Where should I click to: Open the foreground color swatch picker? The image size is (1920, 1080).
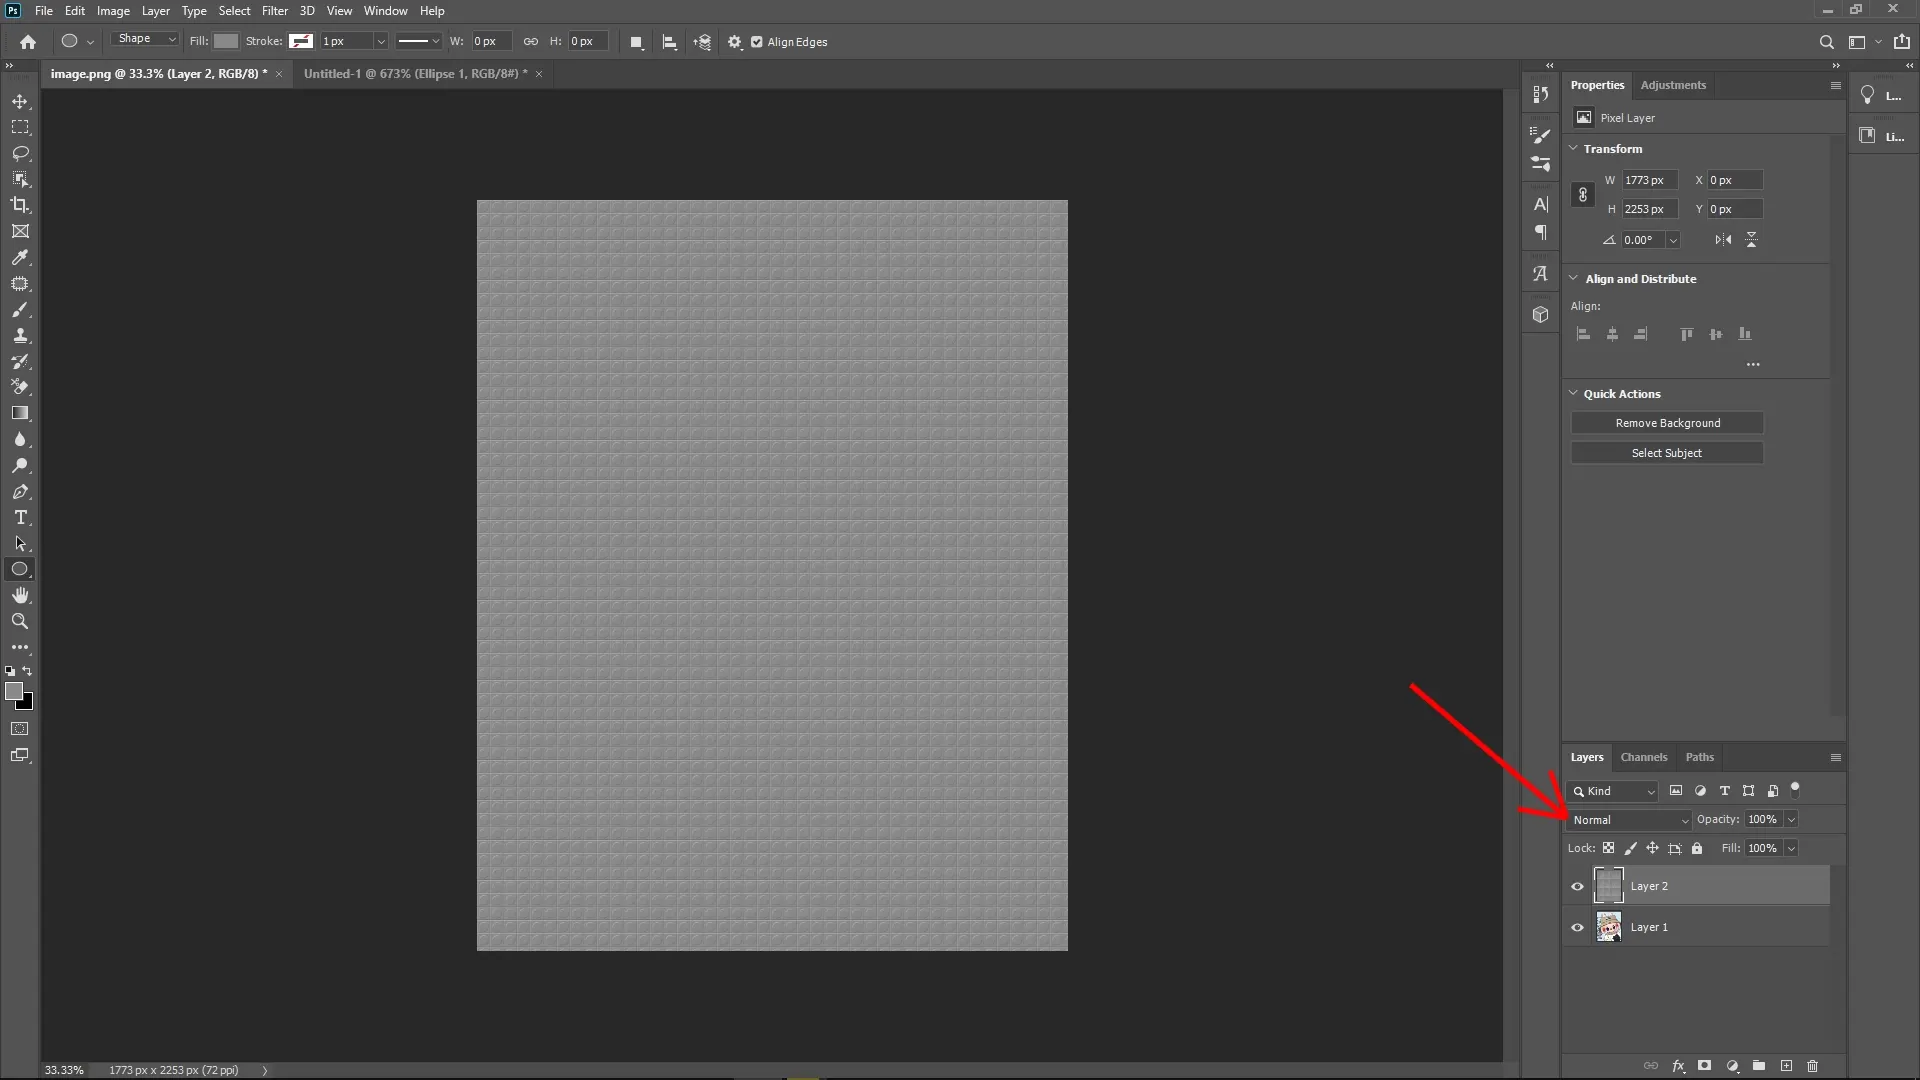[16, 692]
